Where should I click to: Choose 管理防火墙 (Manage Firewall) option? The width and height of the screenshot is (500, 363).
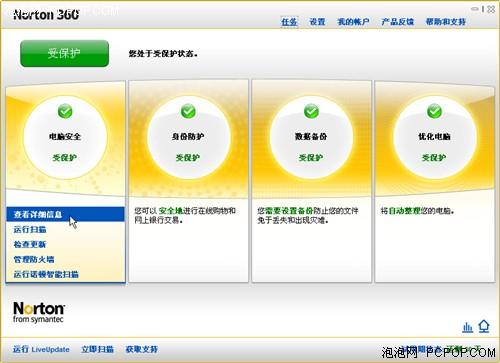34,259
